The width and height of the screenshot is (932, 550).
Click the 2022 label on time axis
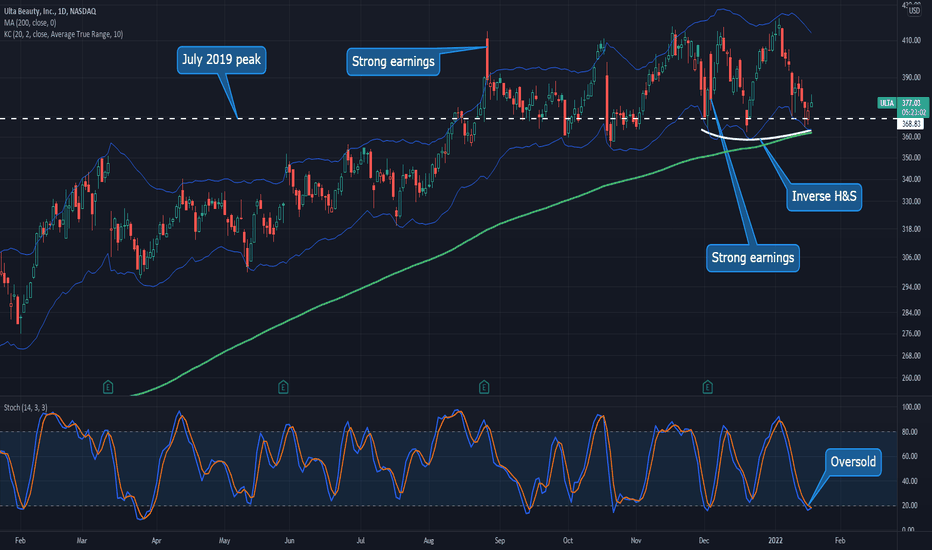(775, 540)
